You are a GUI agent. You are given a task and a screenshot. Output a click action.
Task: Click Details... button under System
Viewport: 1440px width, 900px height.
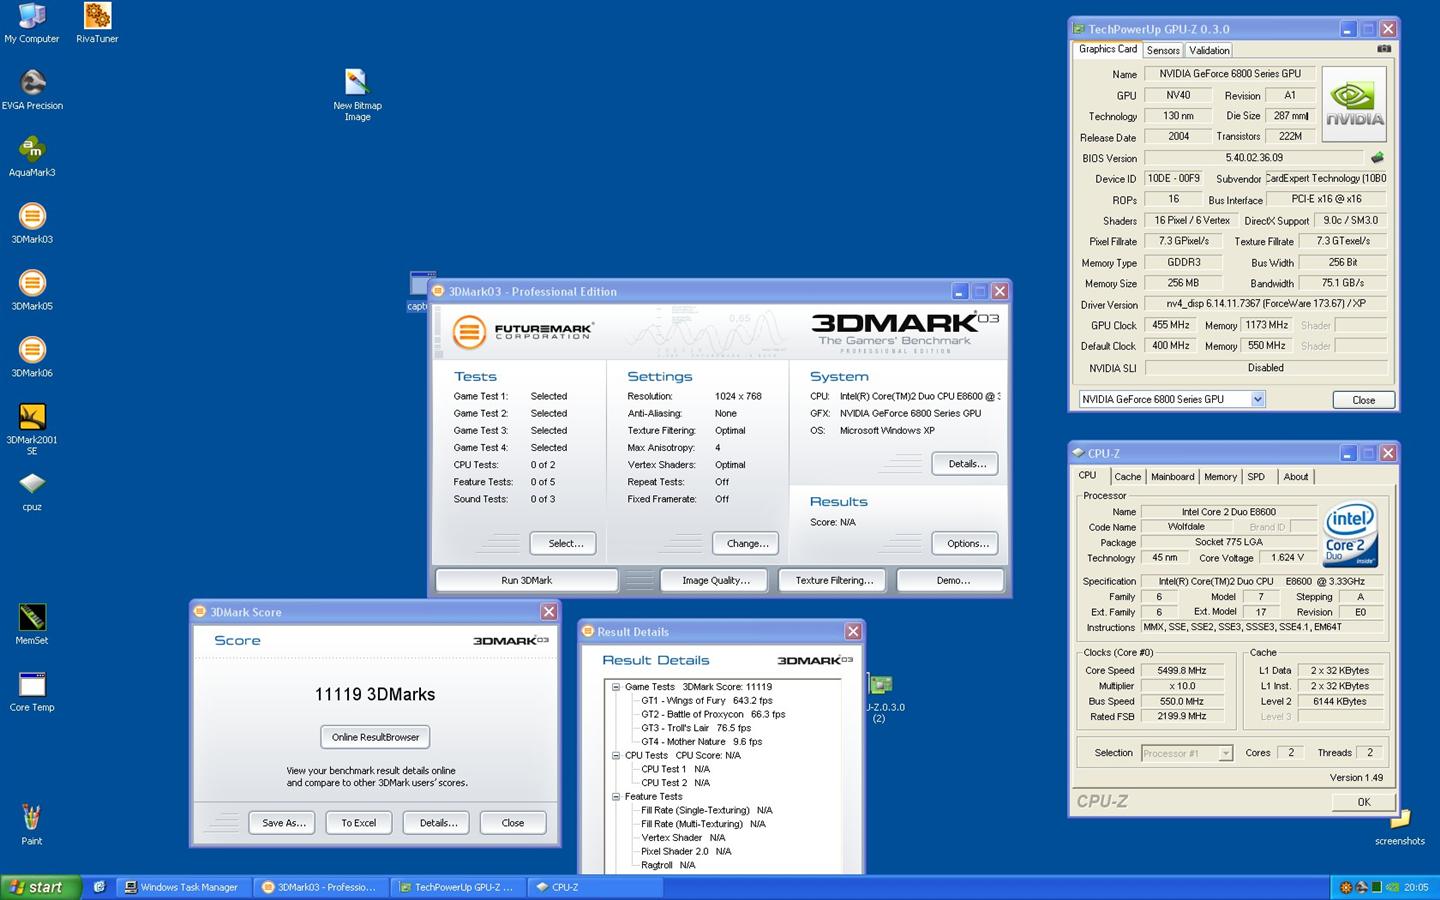click(x=966, y=463)
